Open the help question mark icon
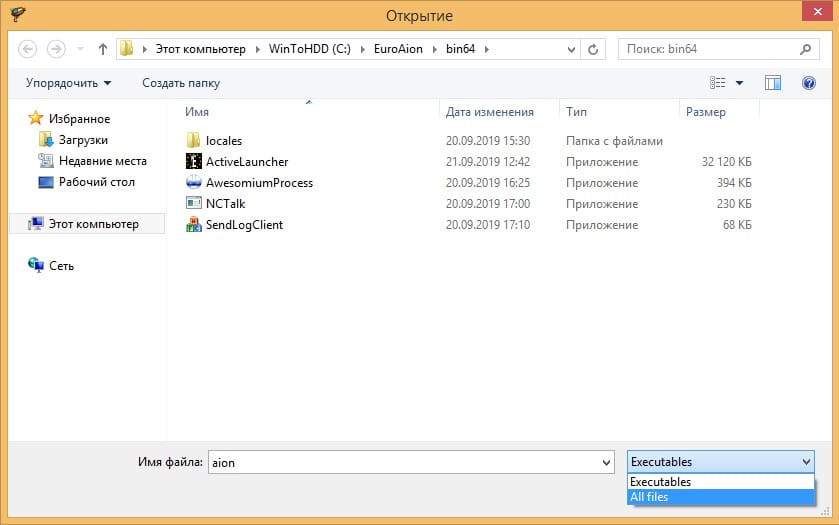The height and width of the screenshot is (525, 839). tap(809, 83)
